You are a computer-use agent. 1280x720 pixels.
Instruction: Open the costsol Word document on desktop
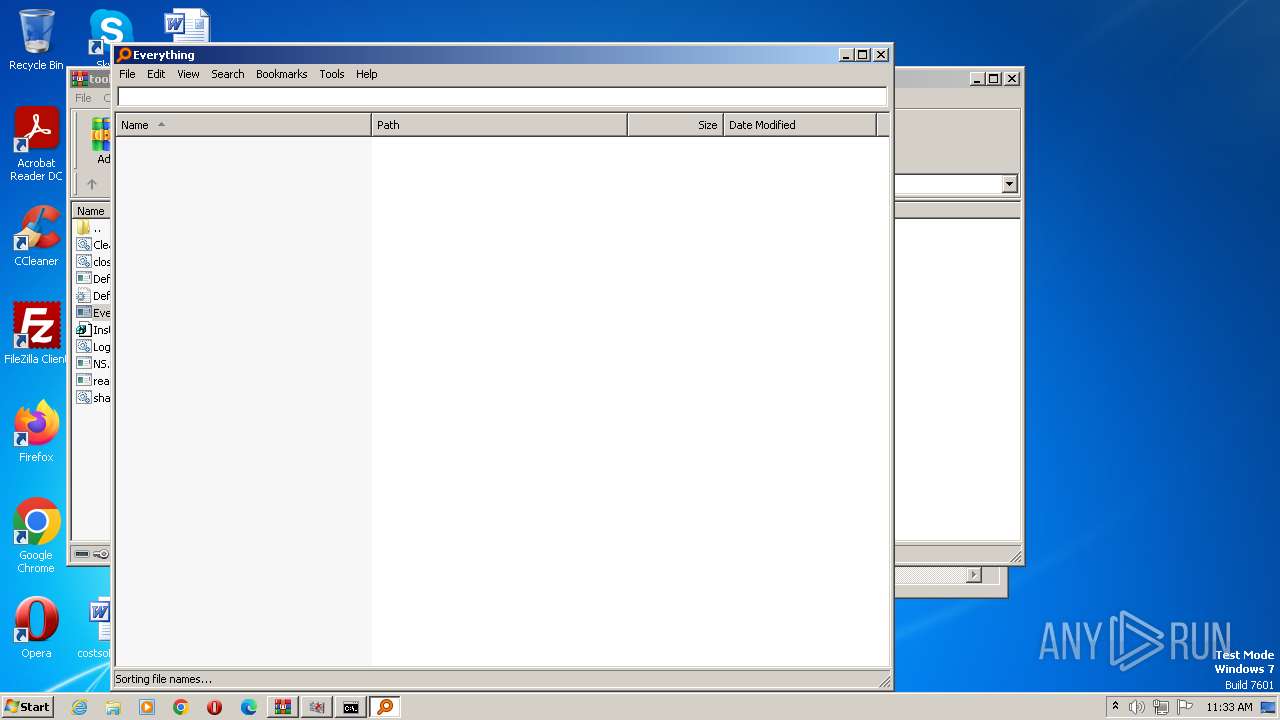click(x=97, y=628)
